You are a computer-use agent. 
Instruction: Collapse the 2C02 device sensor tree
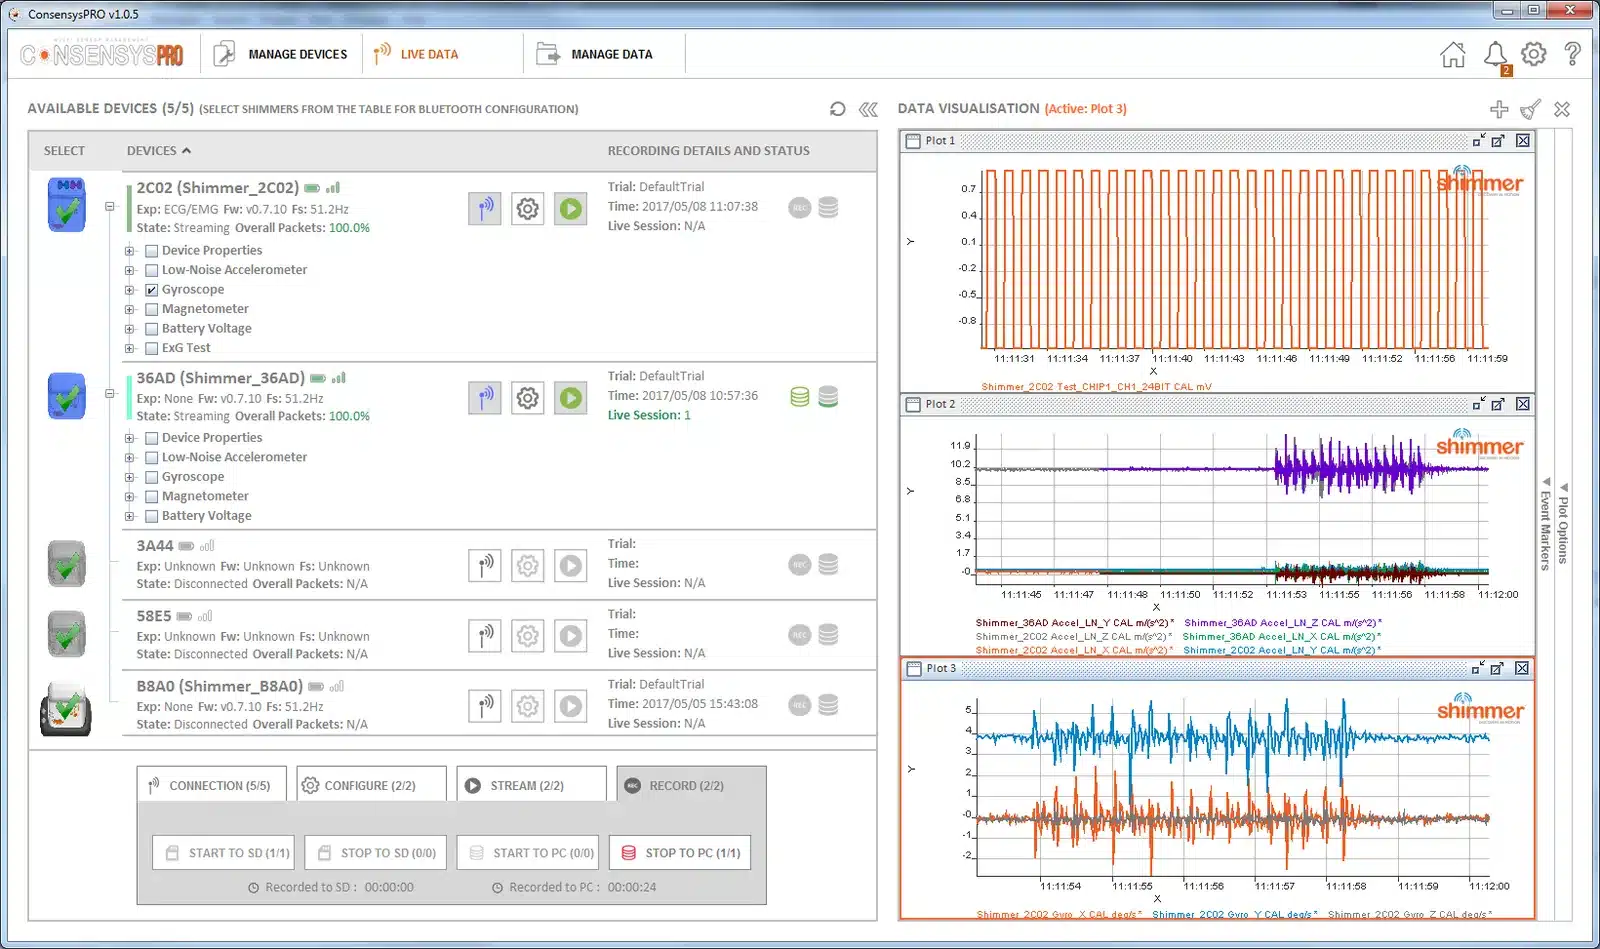[x=110, y=207]
